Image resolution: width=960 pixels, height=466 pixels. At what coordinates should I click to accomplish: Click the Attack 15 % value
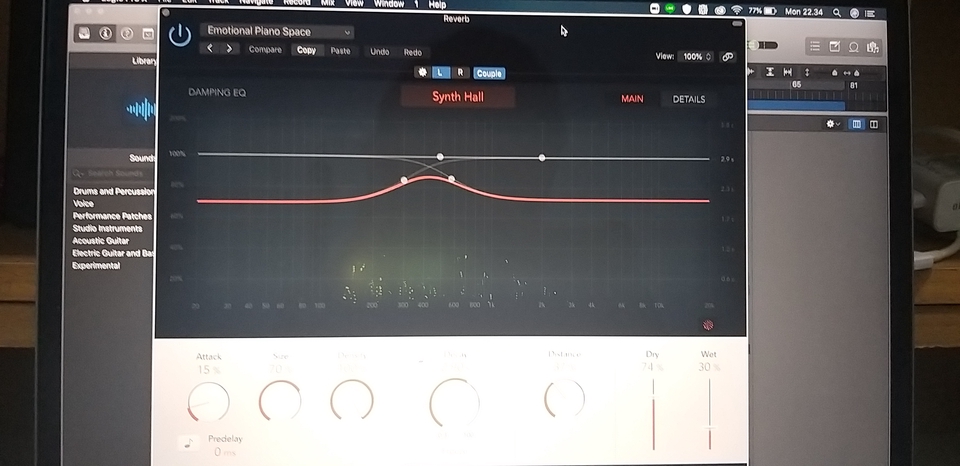click(x=209, y=370)
